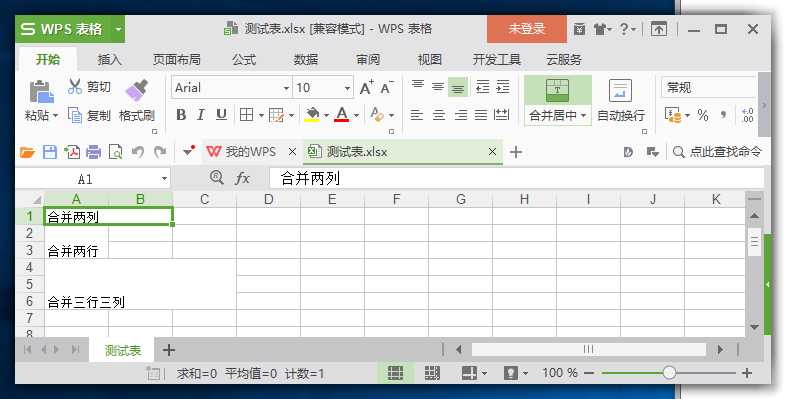Apply comma thousands separator style

(x=723, y=115)
